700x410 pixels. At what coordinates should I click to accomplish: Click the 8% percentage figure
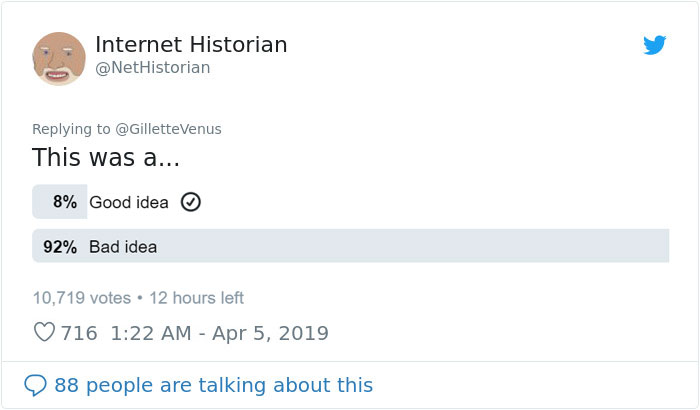click(65, 202)
